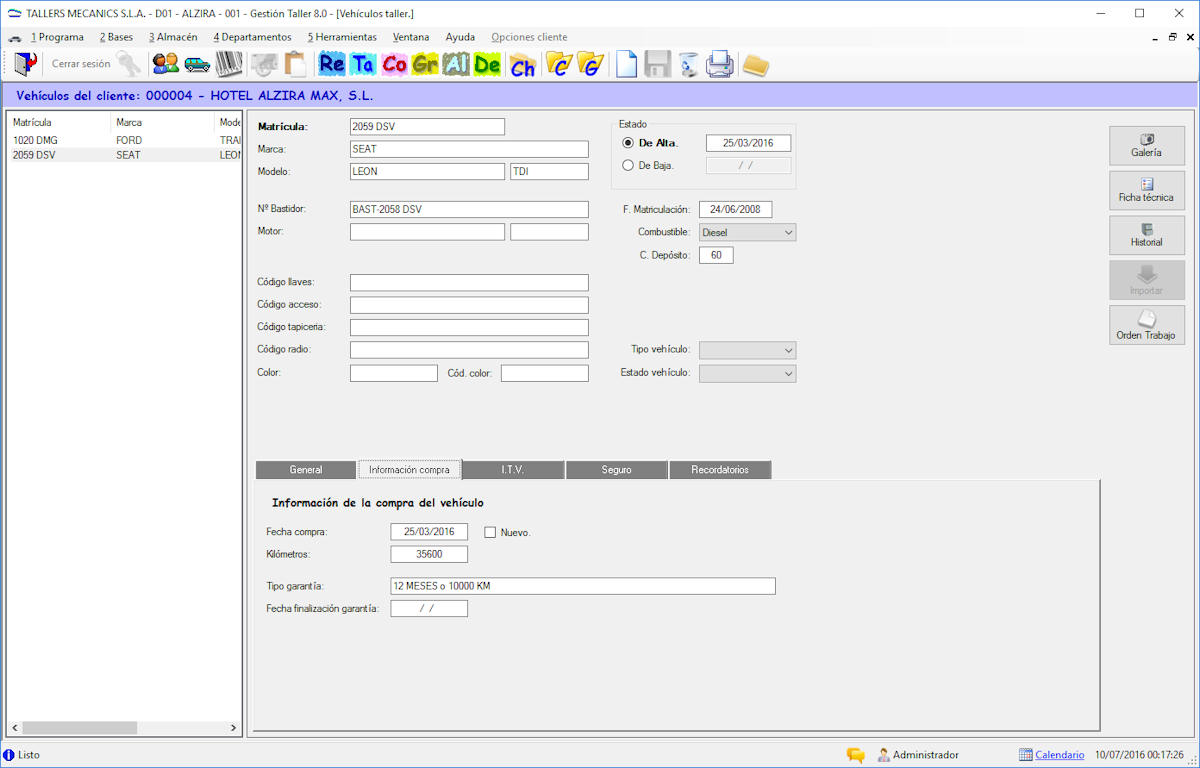
Task: Open the Ventana menu
Action: pyautogui.click(x=411, y=37)
